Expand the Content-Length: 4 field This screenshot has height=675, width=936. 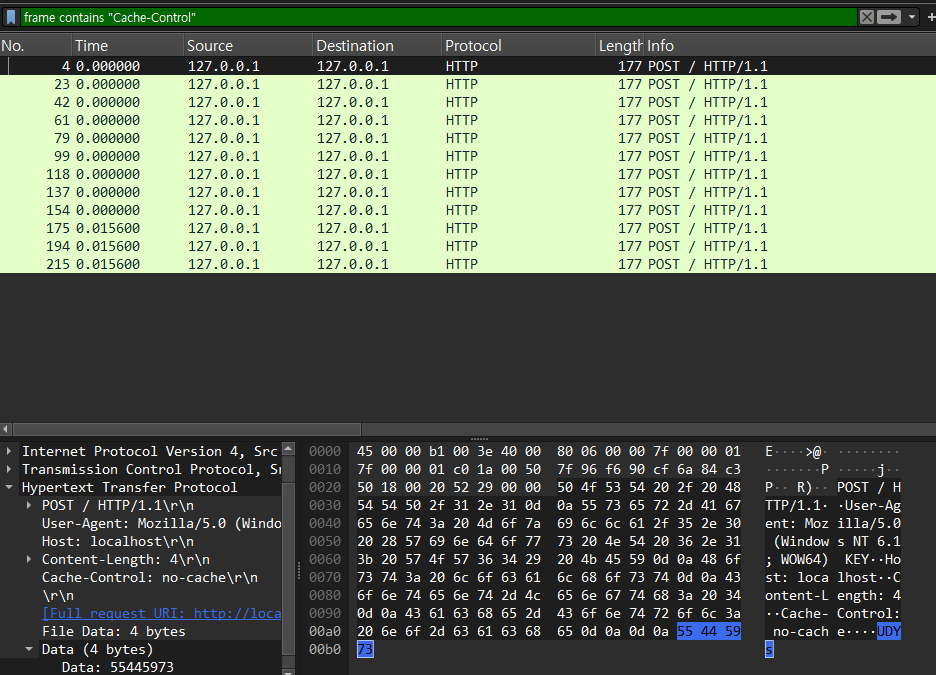[x=29, y=559]
